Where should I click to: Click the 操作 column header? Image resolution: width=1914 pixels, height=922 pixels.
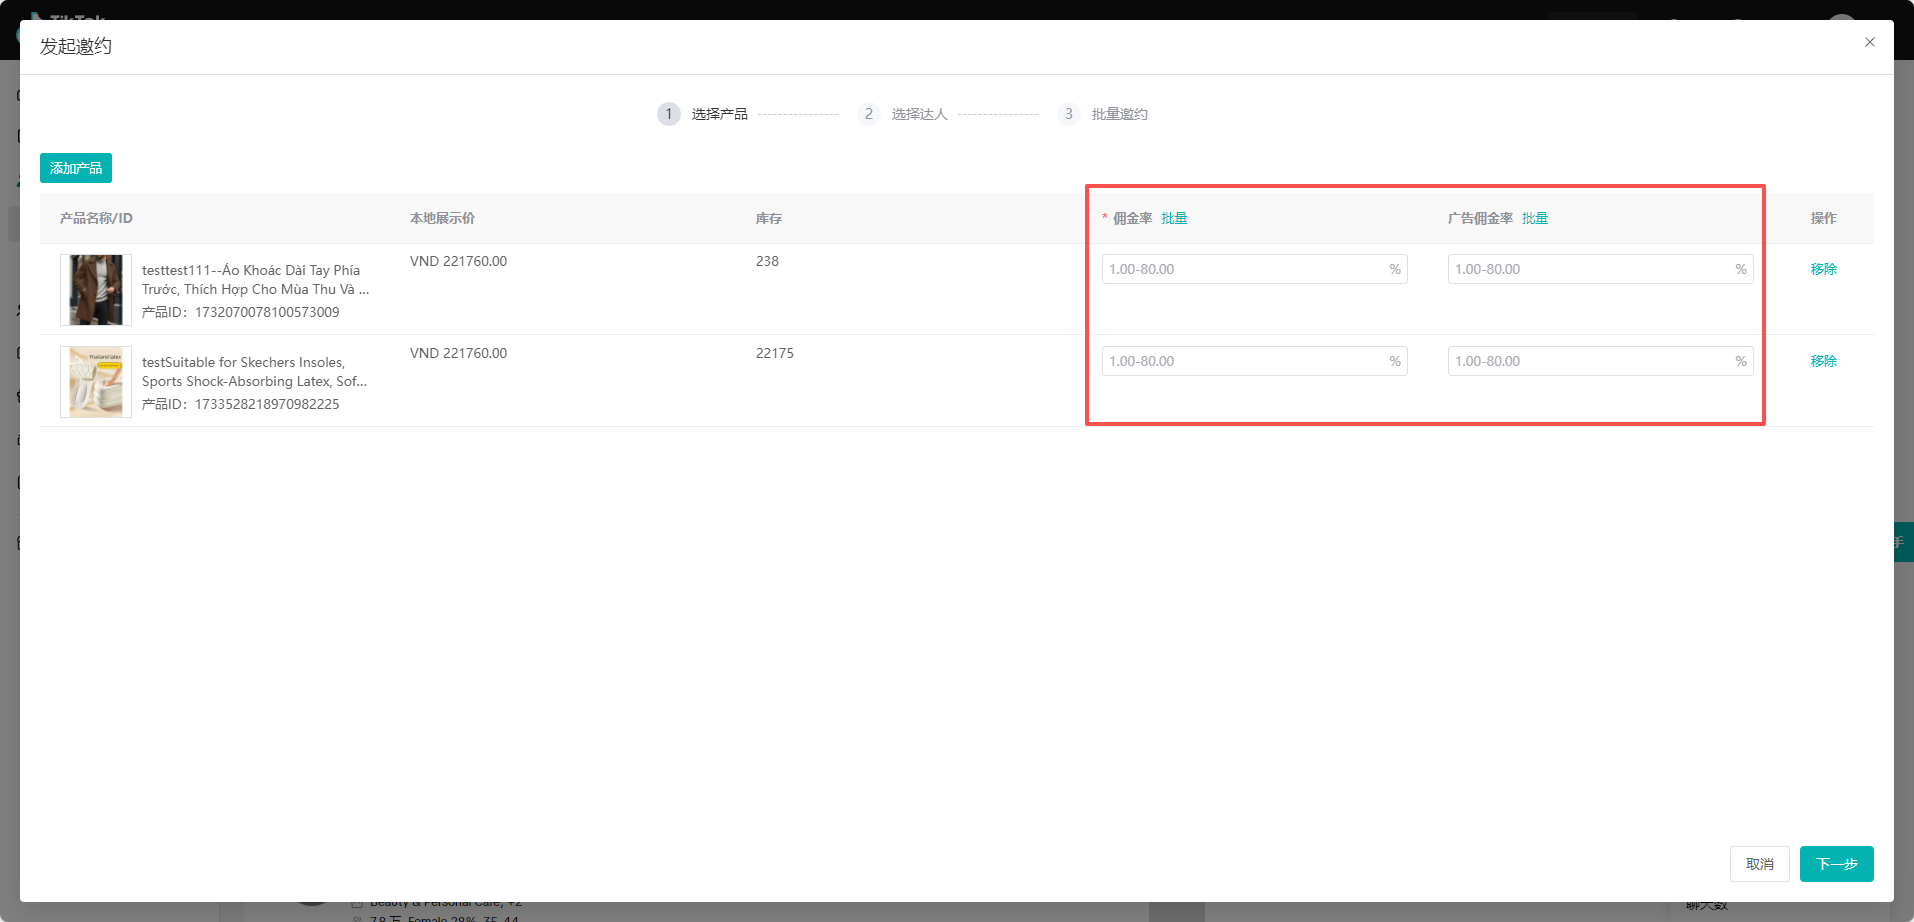(1824, 218)
